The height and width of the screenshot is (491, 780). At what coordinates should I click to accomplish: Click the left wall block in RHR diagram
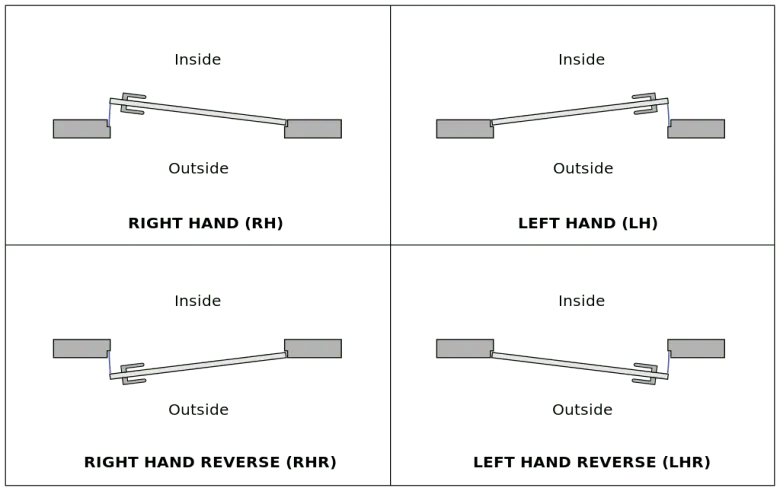82,349
